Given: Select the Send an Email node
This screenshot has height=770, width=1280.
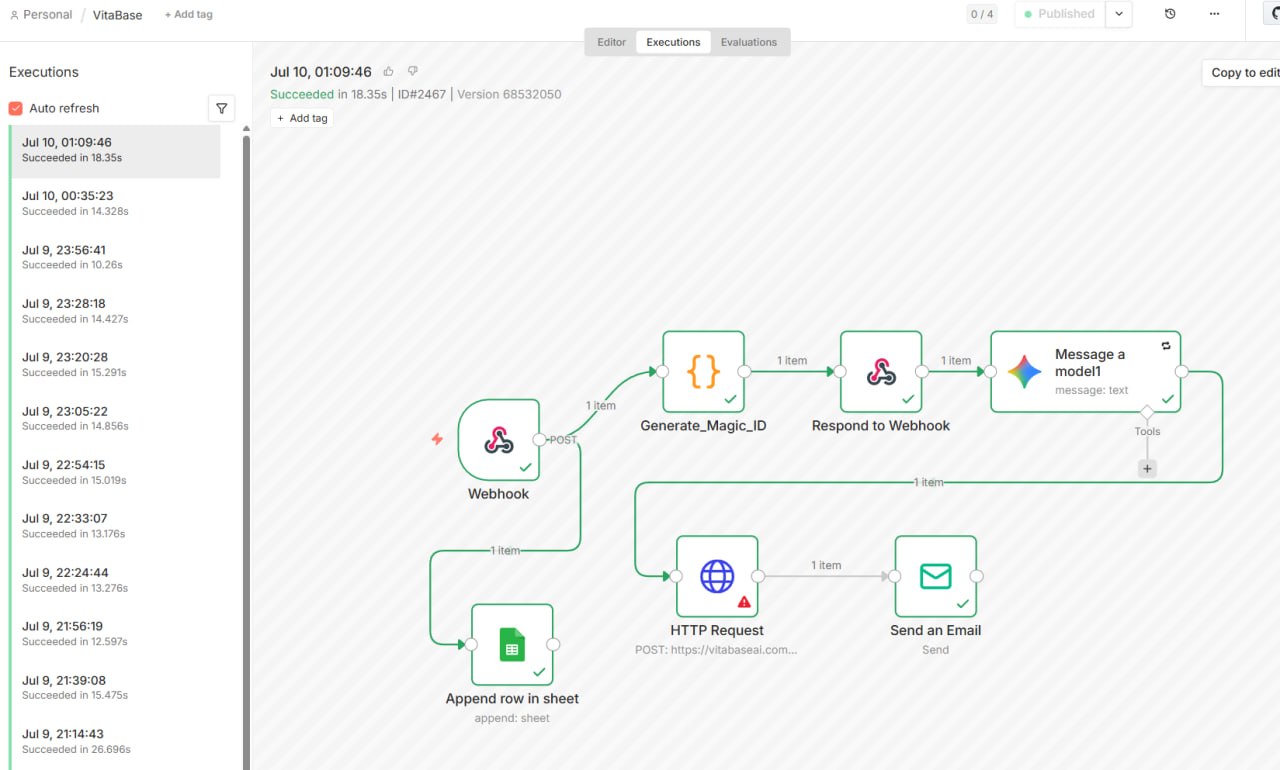Looking at the screenshot, I should (936, 576).
